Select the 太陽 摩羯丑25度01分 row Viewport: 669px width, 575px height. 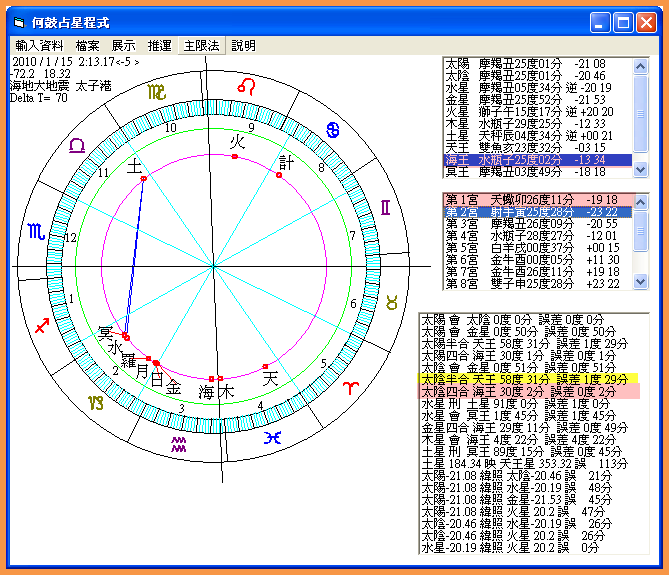pos(537,64)
